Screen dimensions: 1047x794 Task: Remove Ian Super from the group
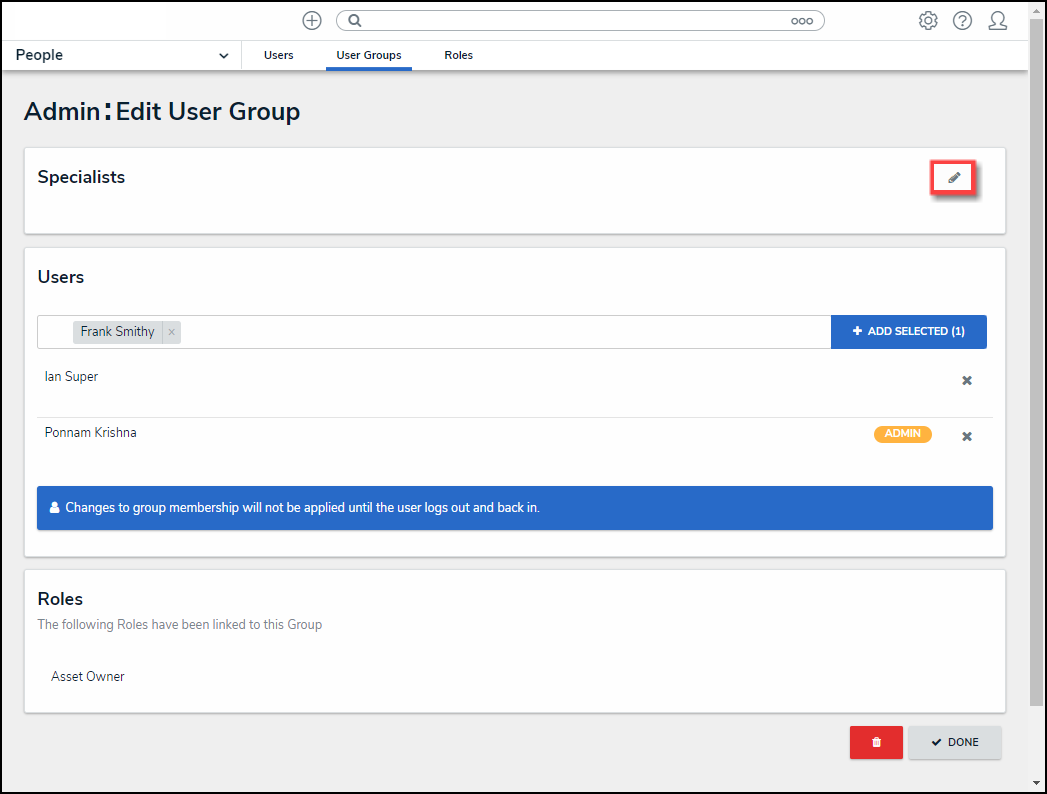tap(967, 381)
